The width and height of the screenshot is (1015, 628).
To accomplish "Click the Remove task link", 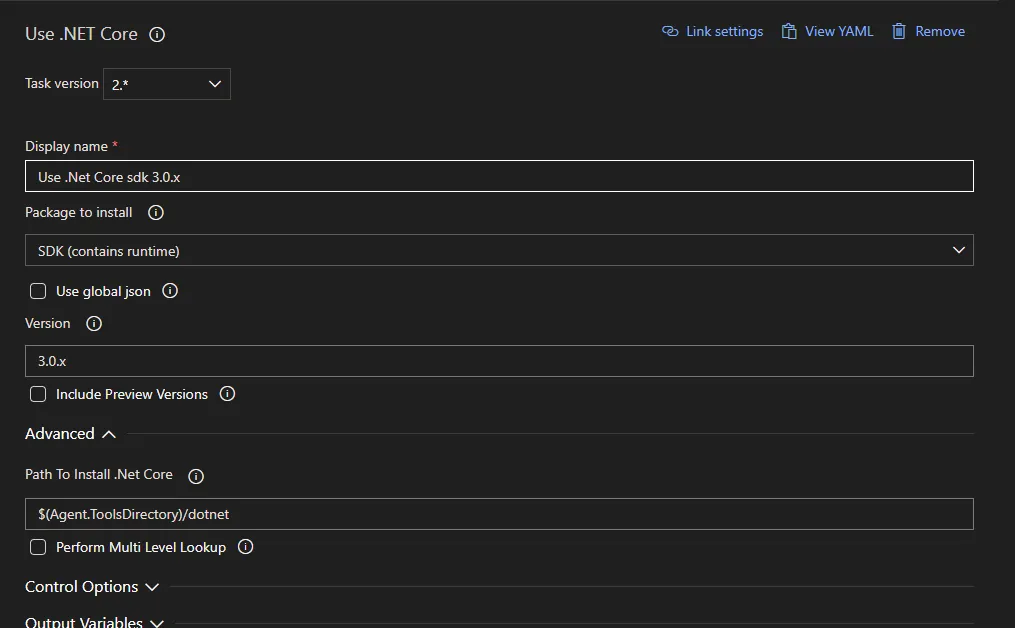I will [928, 31].
